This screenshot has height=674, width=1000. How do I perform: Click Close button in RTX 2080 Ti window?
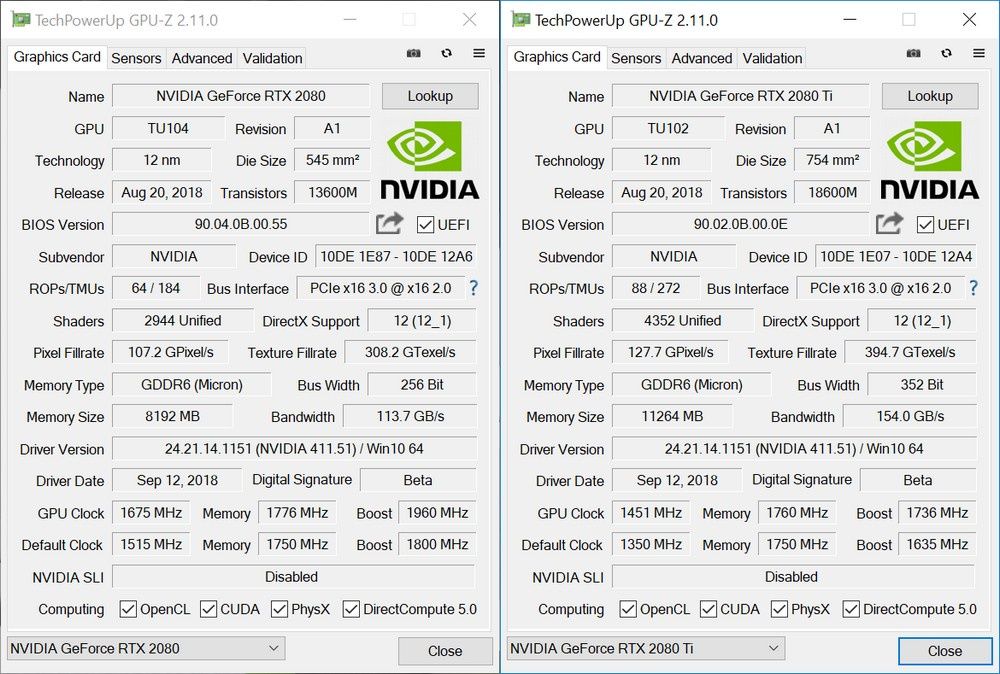tap(945, 651)
